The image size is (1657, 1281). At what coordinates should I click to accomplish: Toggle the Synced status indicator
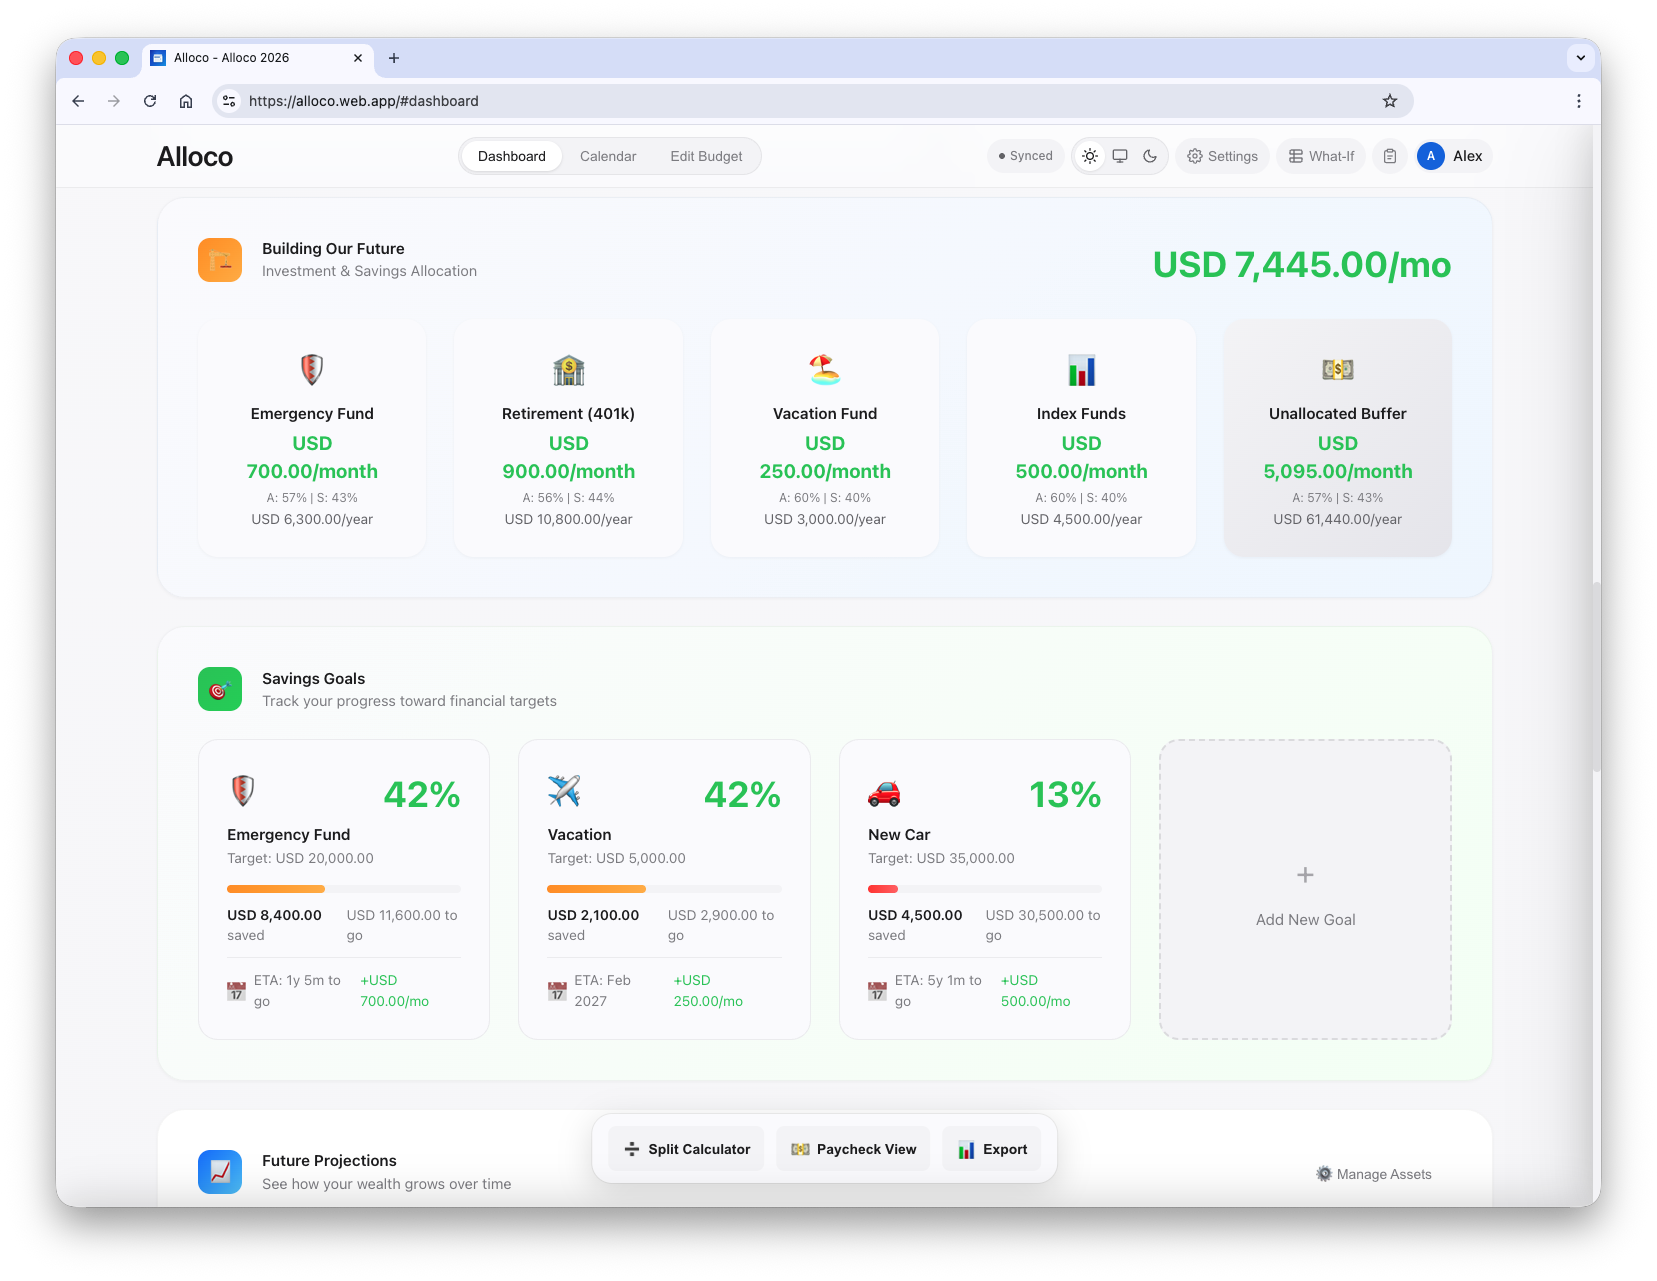(x=1025, y=156)
